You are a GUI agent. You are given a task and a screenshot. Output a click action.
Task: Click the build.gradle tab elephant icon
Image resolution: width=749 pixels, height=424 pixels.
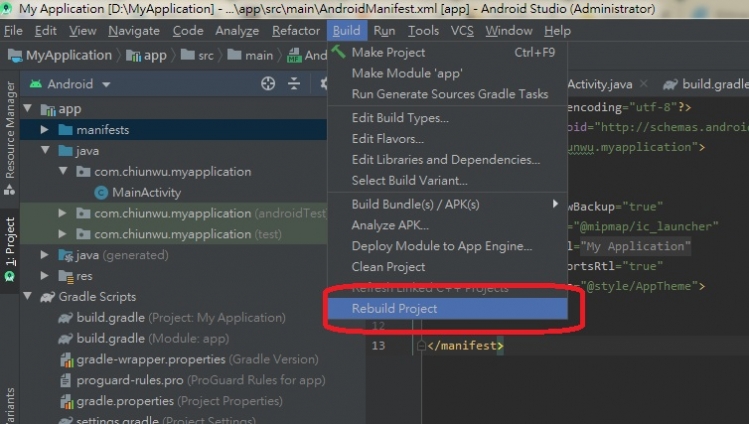670,85
